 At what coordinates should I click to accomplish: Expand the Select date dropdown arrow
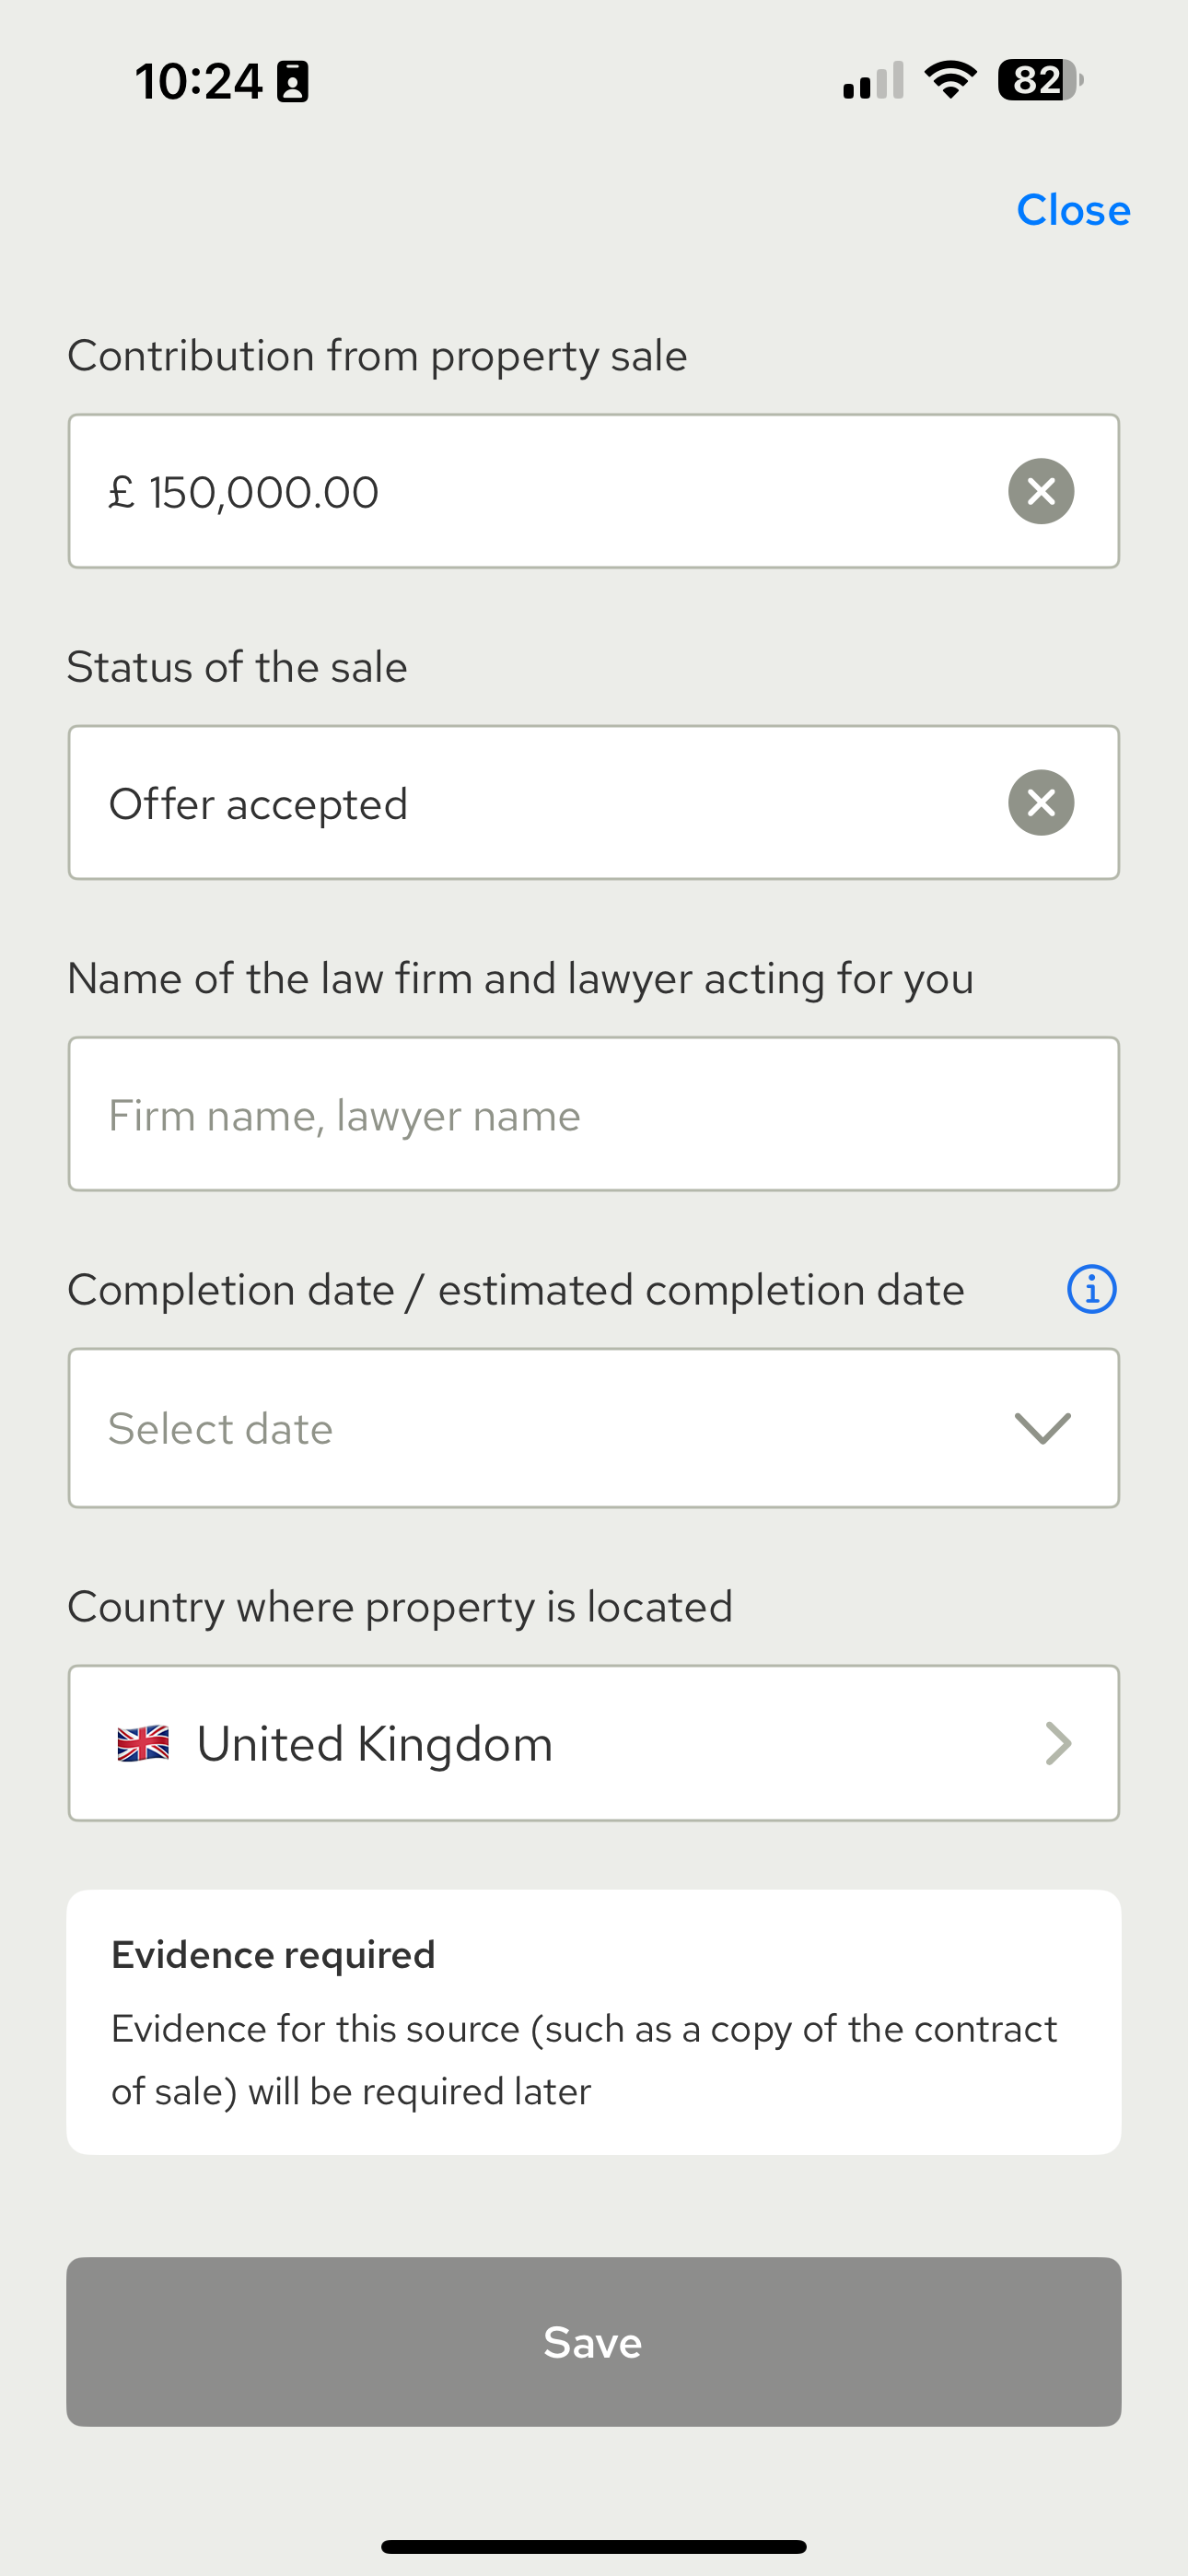pos(1042,1428)
